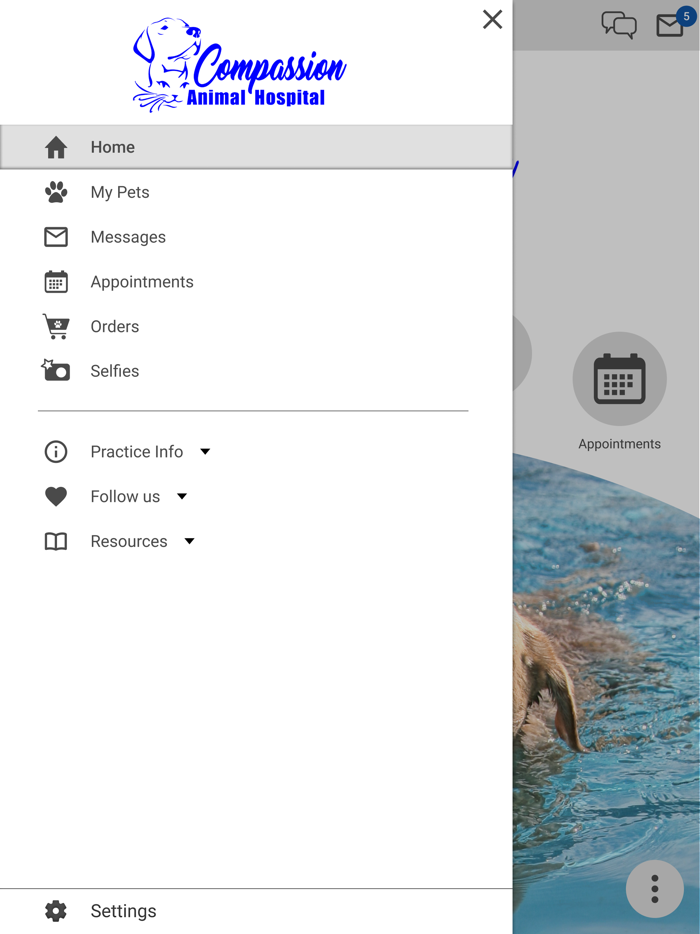The height and width of the screenshot is (934, 700).
Task: Open the Orders menu entry
Action: pyautogui.click(x=256, y=326)
